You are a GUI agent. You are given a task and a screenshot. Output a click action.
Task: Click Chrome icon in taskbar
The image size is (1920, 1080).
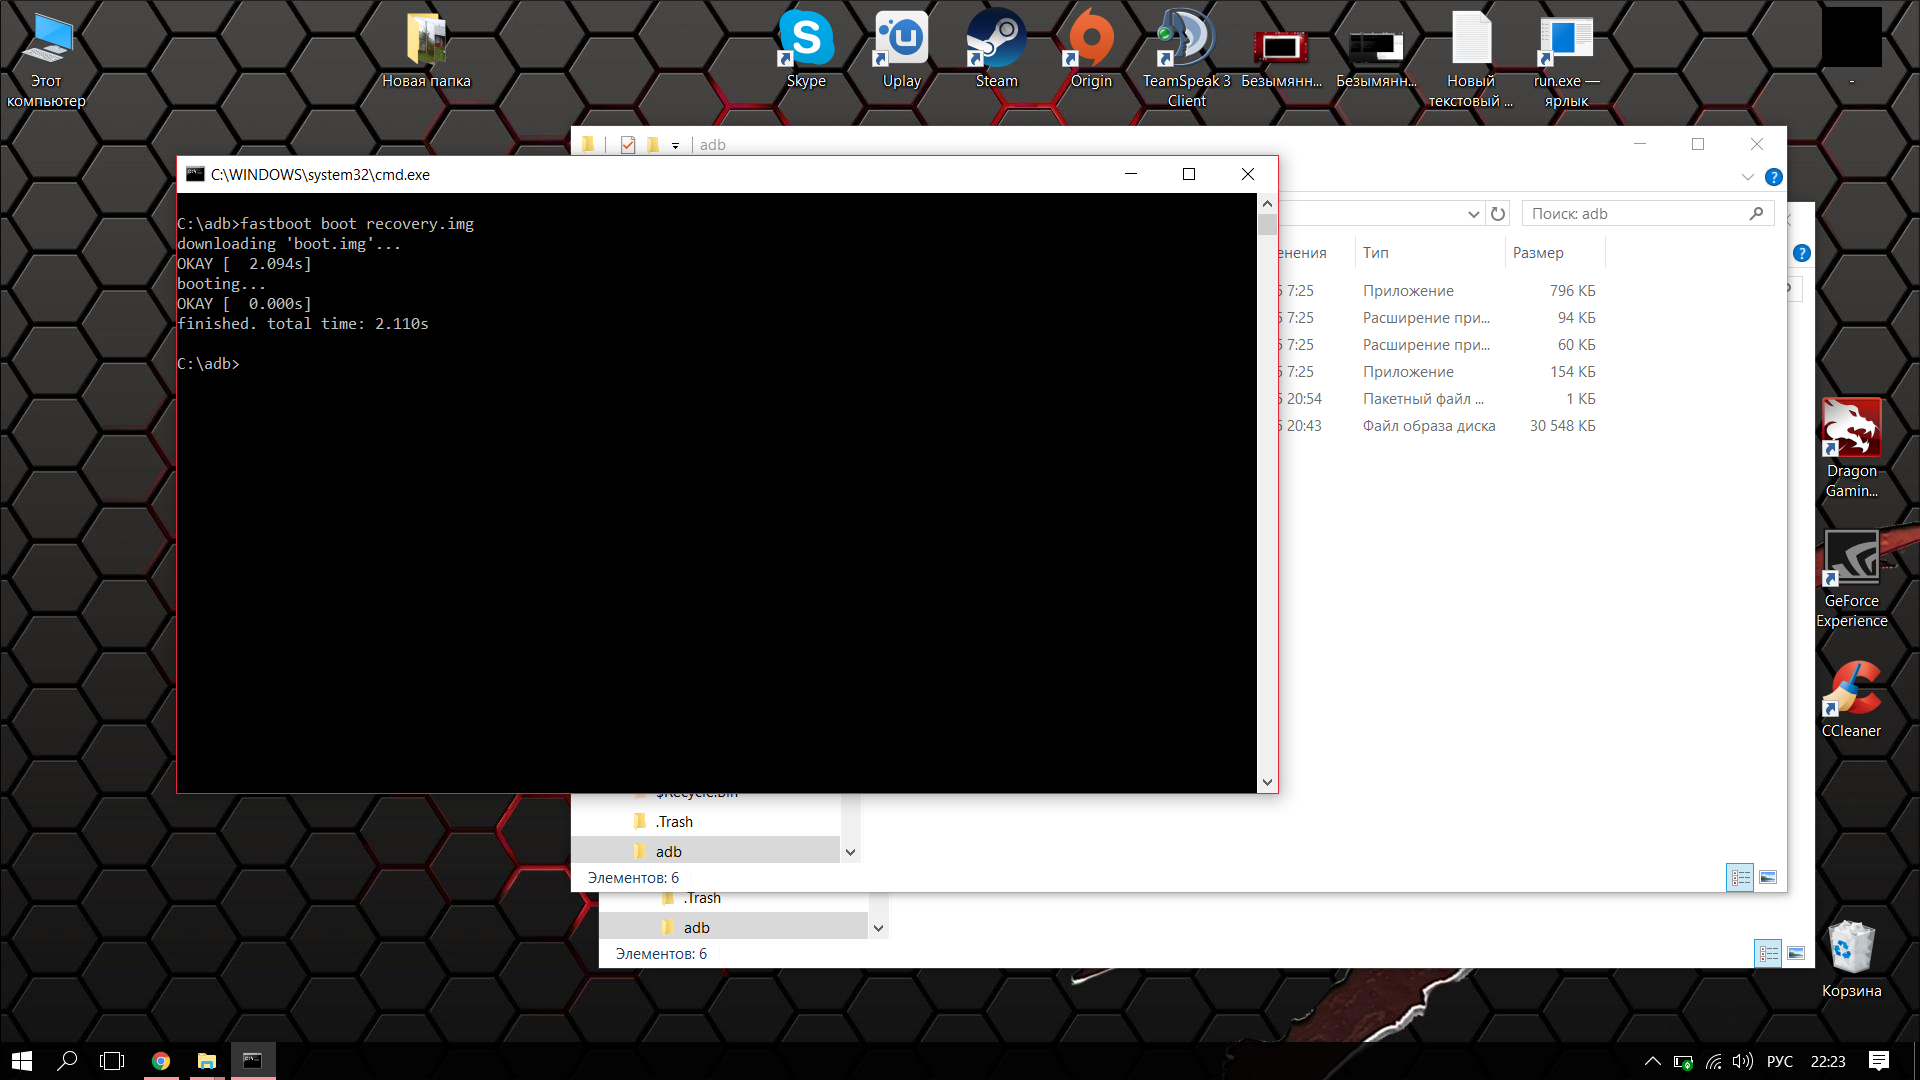tap(161, 1061)
